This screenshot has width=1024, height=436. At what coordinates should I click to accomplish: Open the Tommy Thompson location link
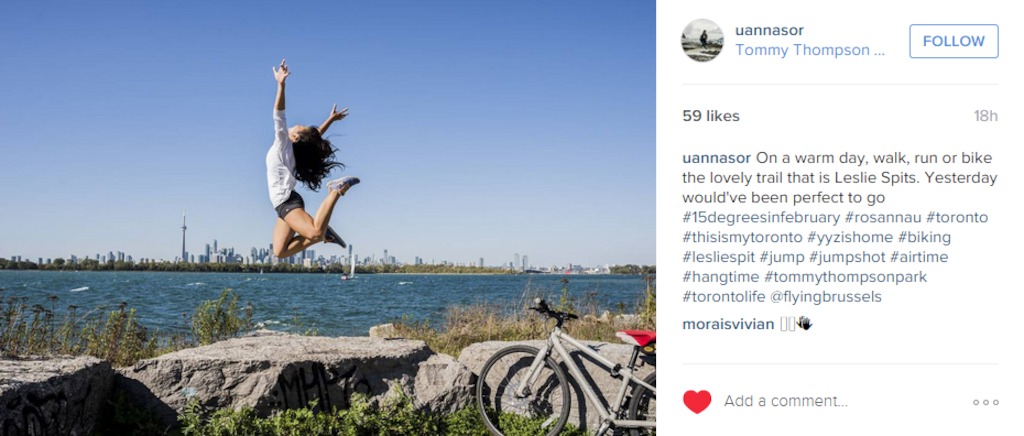810,50
